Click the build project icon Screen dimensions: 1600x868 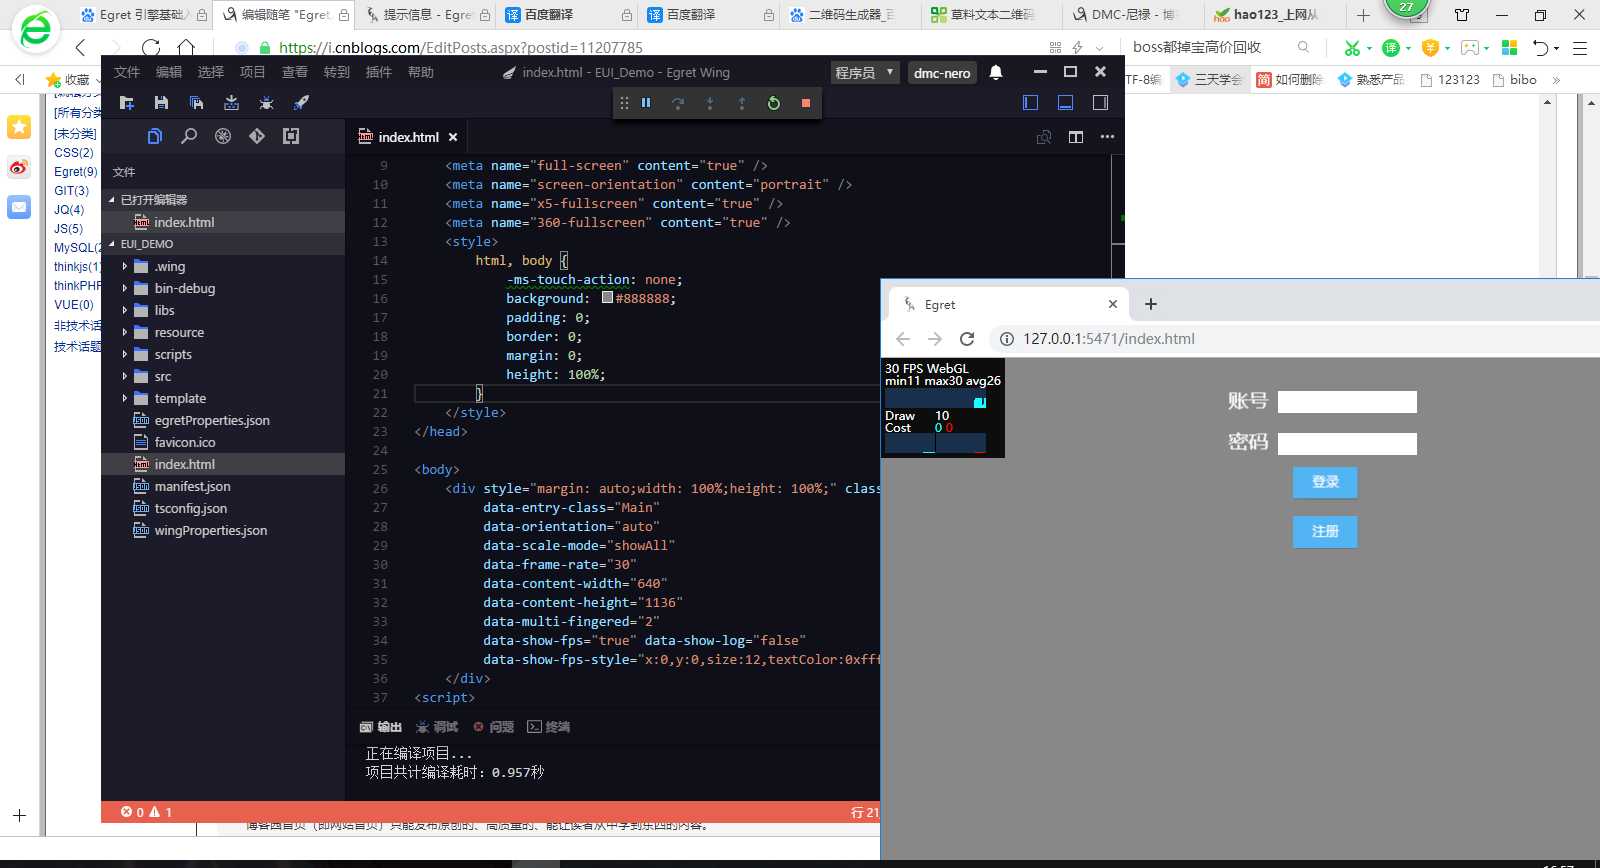(231, 103)
